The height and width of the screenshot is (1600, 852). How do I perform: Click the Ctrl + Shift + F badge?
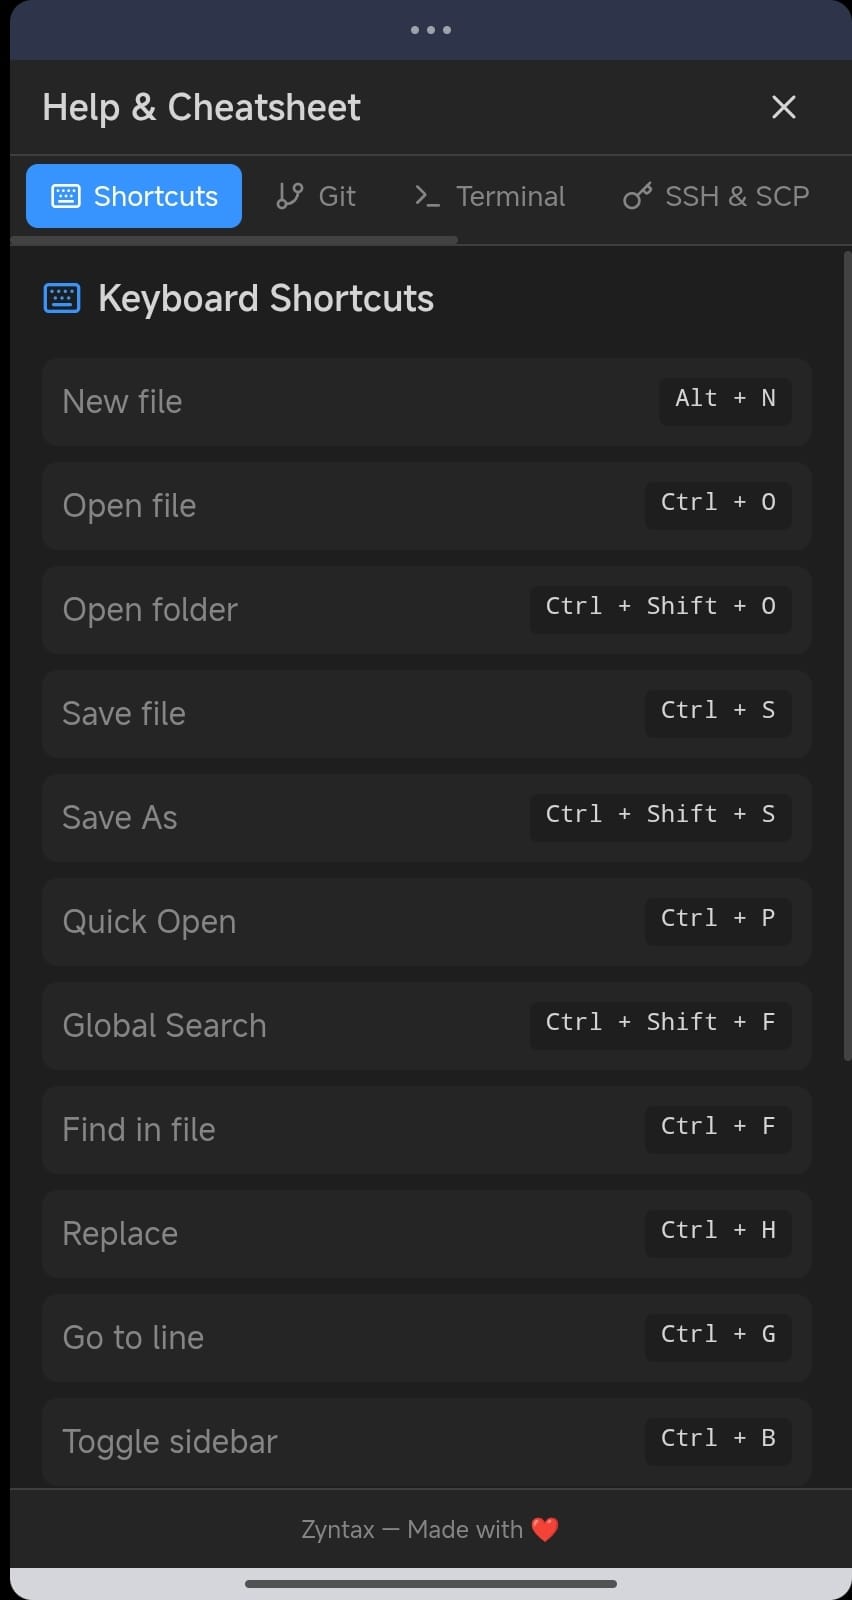pyautogui.click(x=660, y=1023)
